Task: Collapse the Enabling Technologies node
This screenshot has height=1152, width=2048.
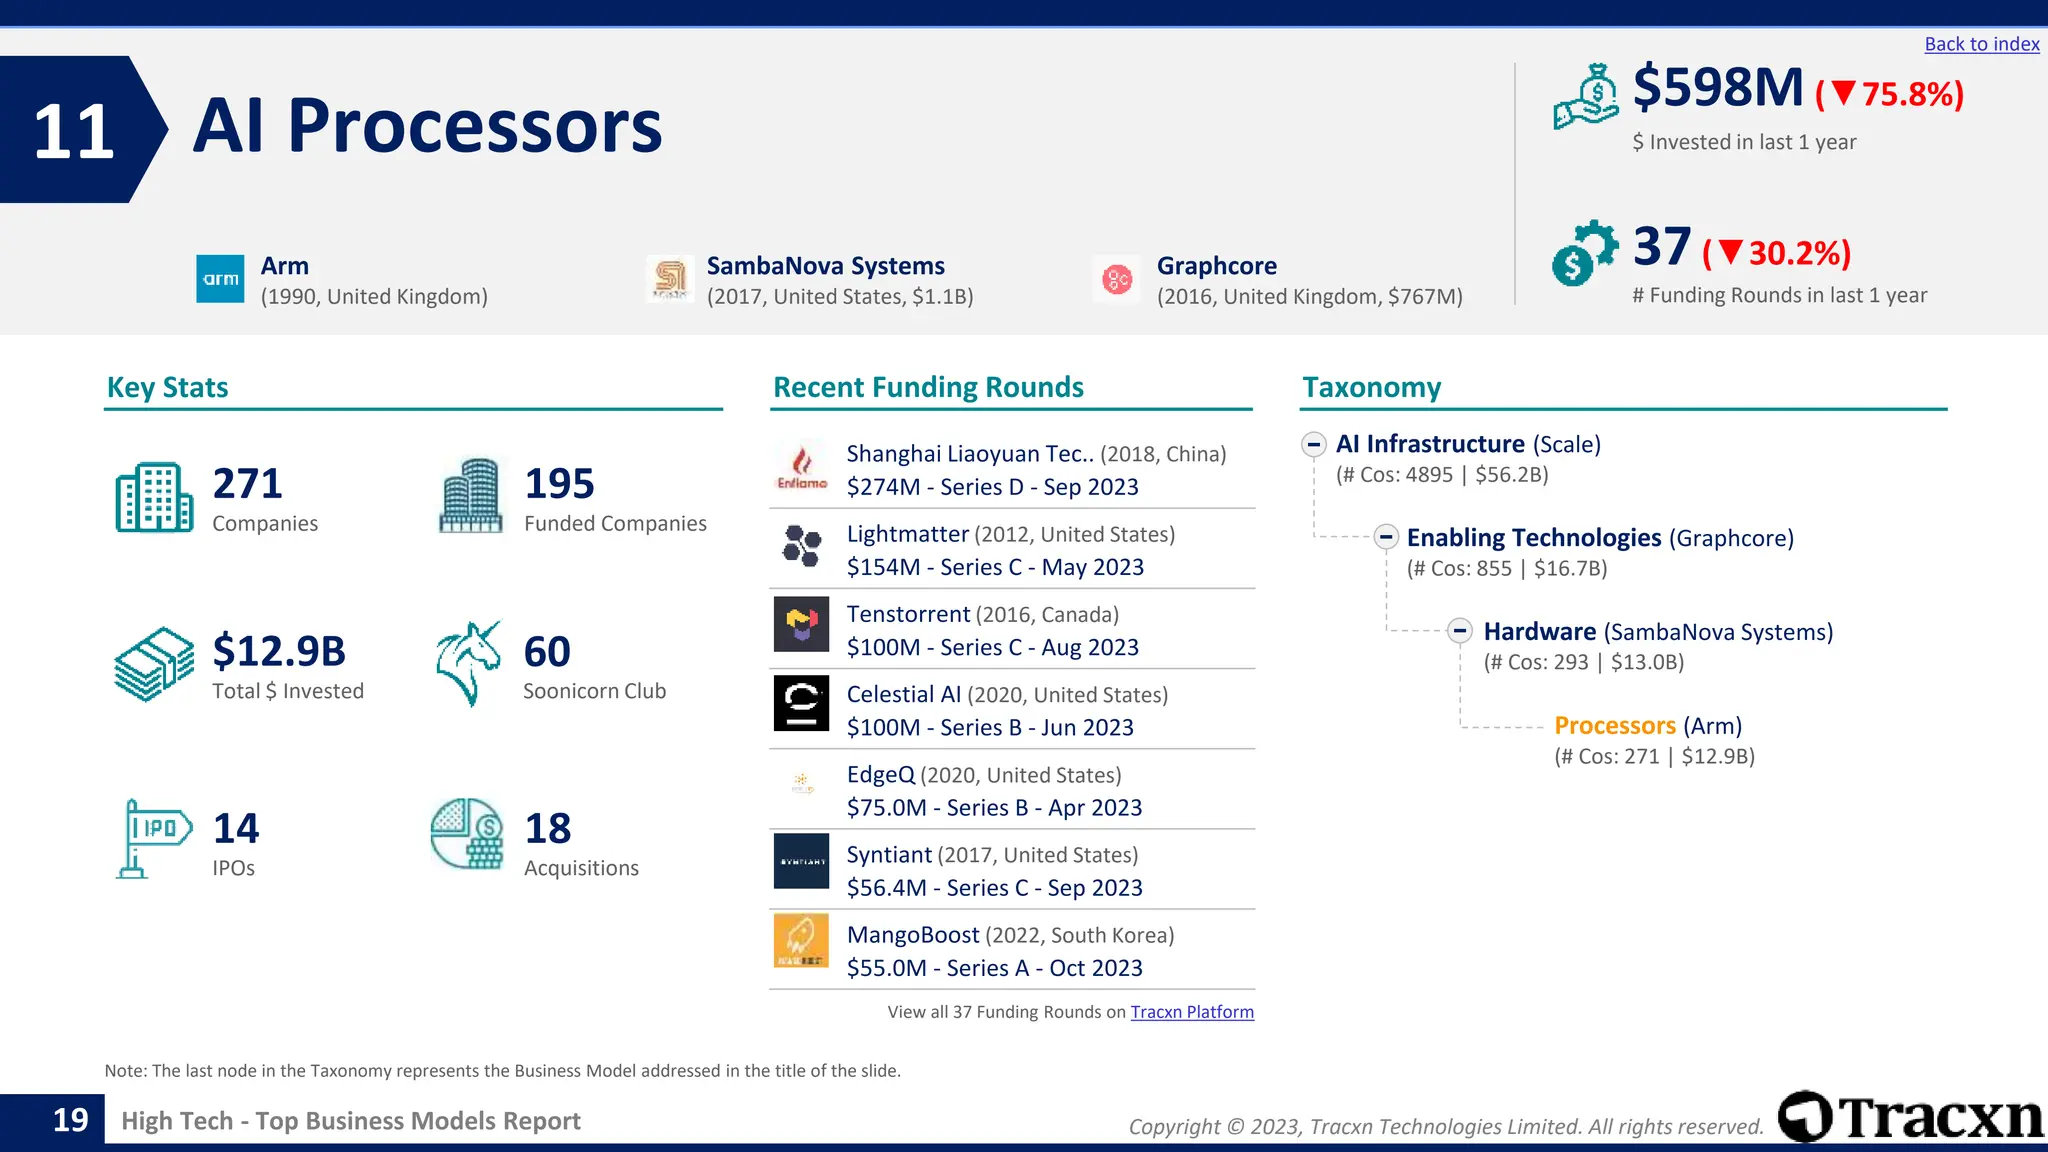Action: [x=1386, y=537]
